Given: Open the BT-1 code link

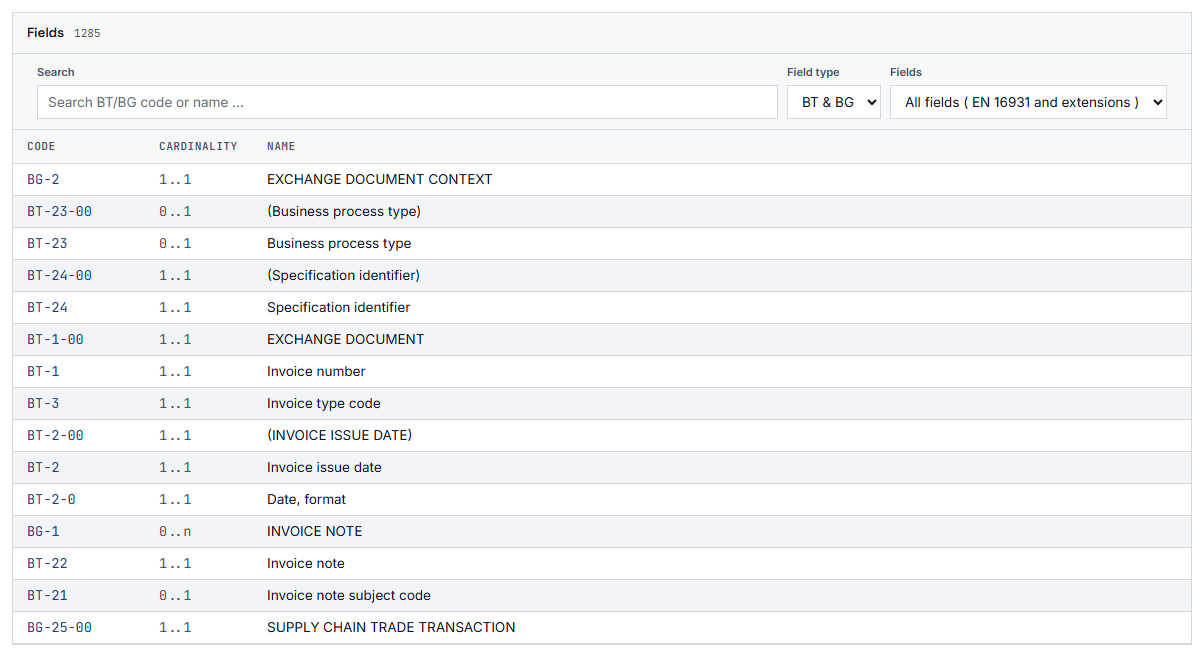Looking at the screenshot, I should [43, 371].
